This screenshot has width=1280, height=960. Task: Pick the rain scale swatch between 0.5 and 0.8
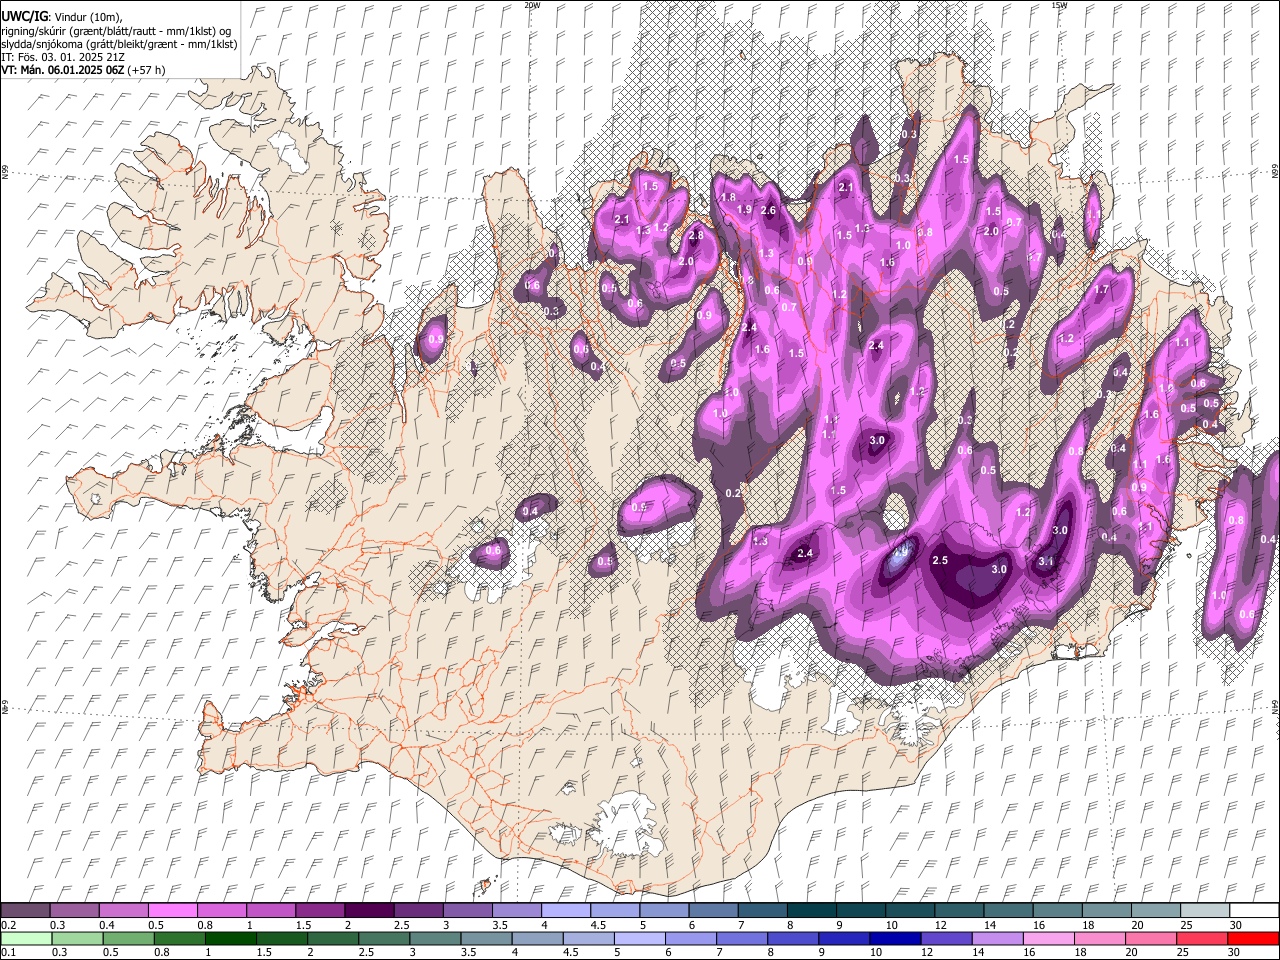point(128,938)
